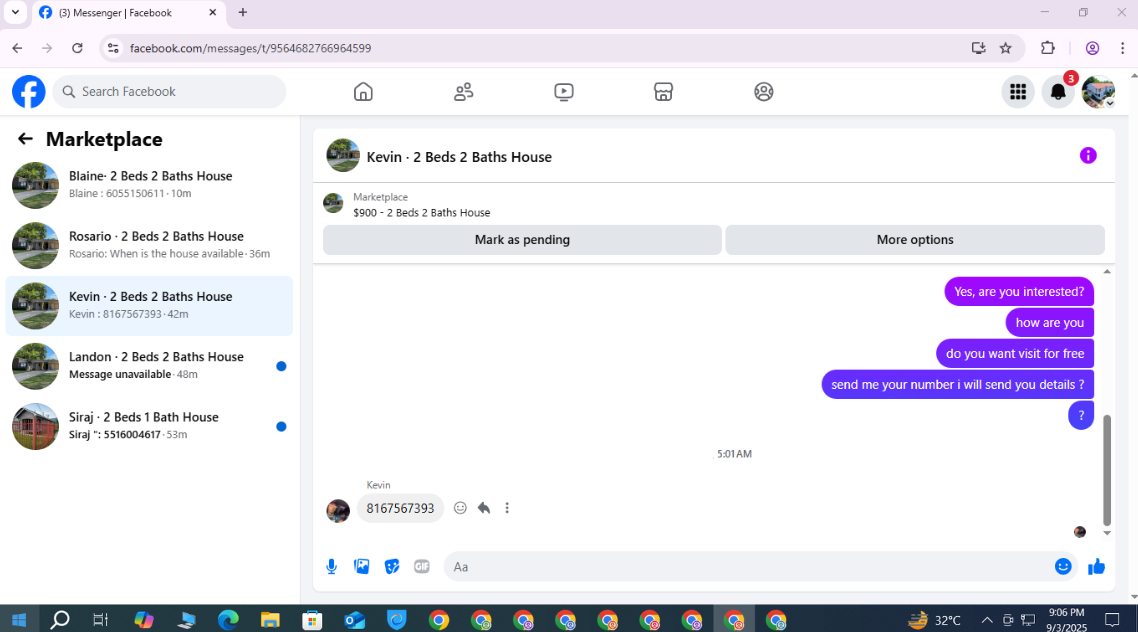Open the Friends icon in top navigation
This screenshot has width=1138, height=632.
pyautogui.click(x=464, y=91)
